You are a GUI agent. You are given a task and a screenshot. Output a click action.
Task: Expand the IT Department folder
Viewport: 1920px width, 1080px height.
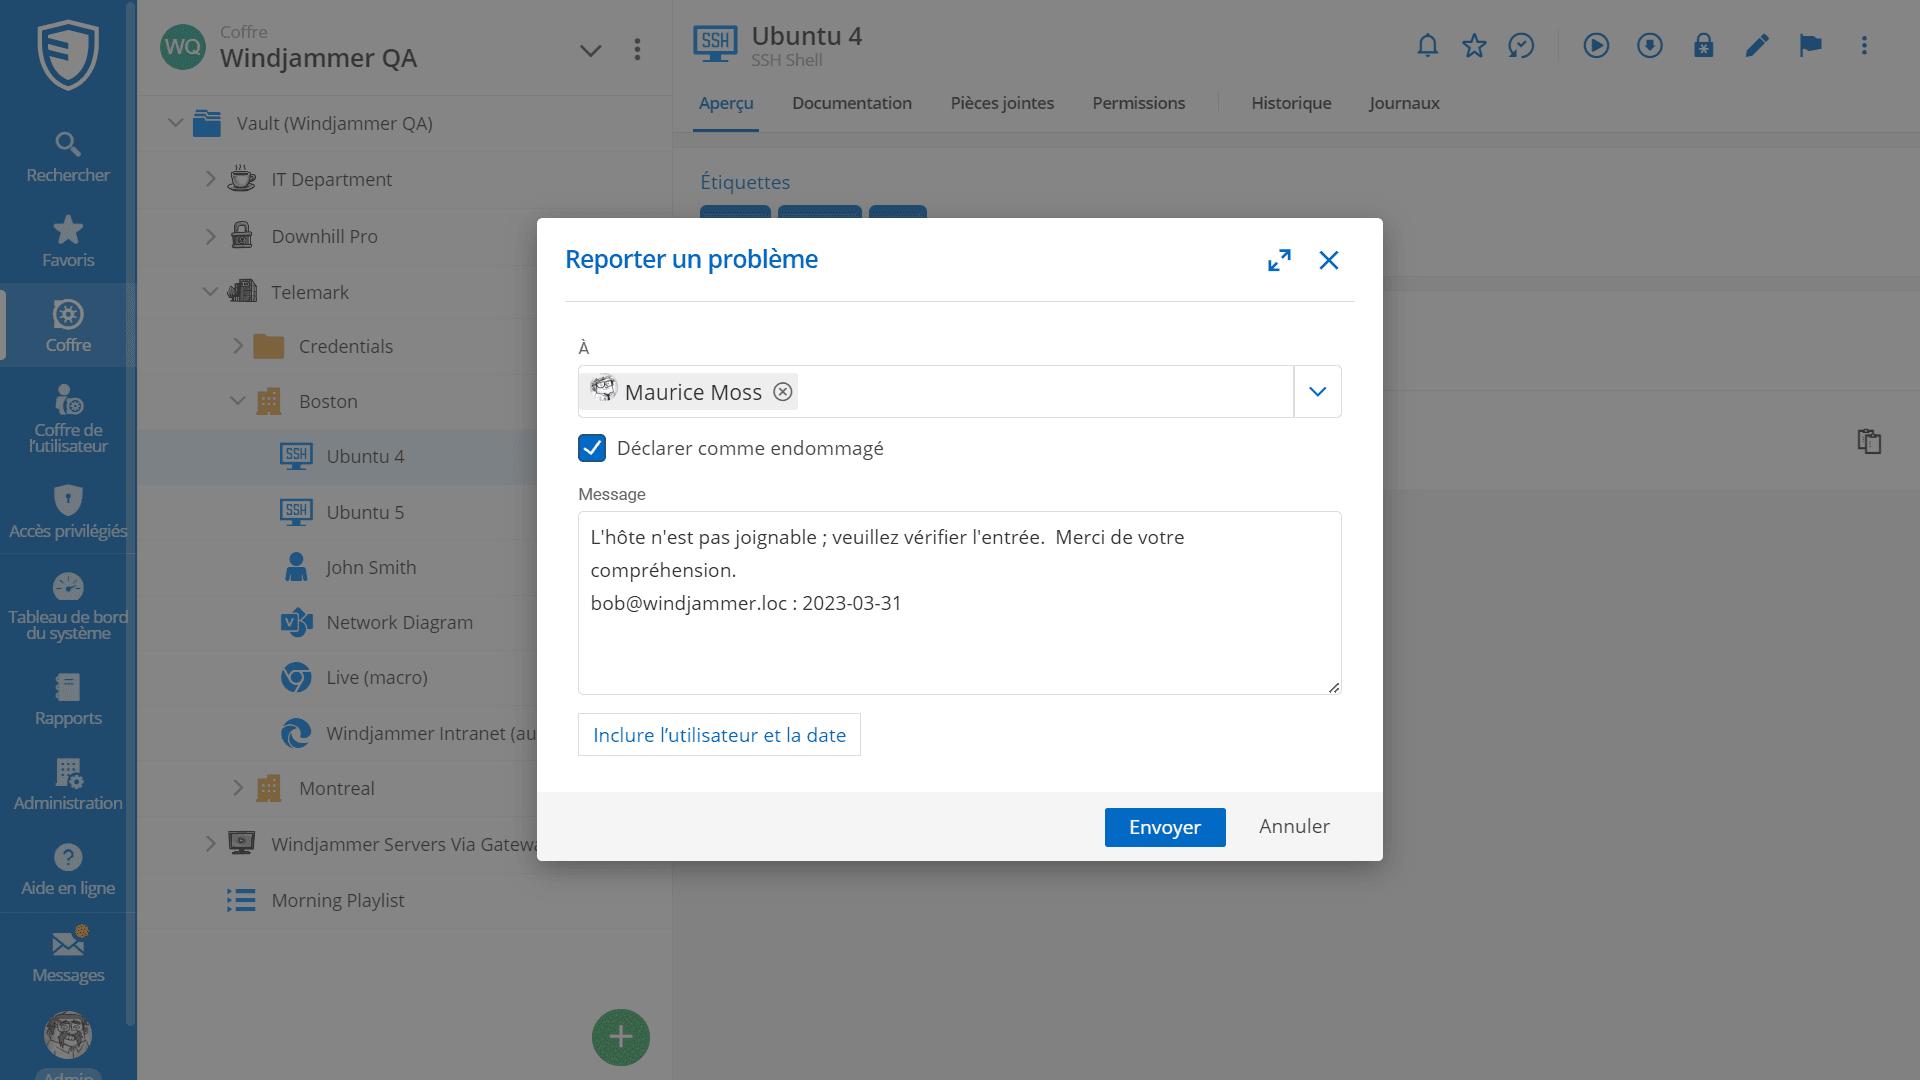(x=210, y=179)
